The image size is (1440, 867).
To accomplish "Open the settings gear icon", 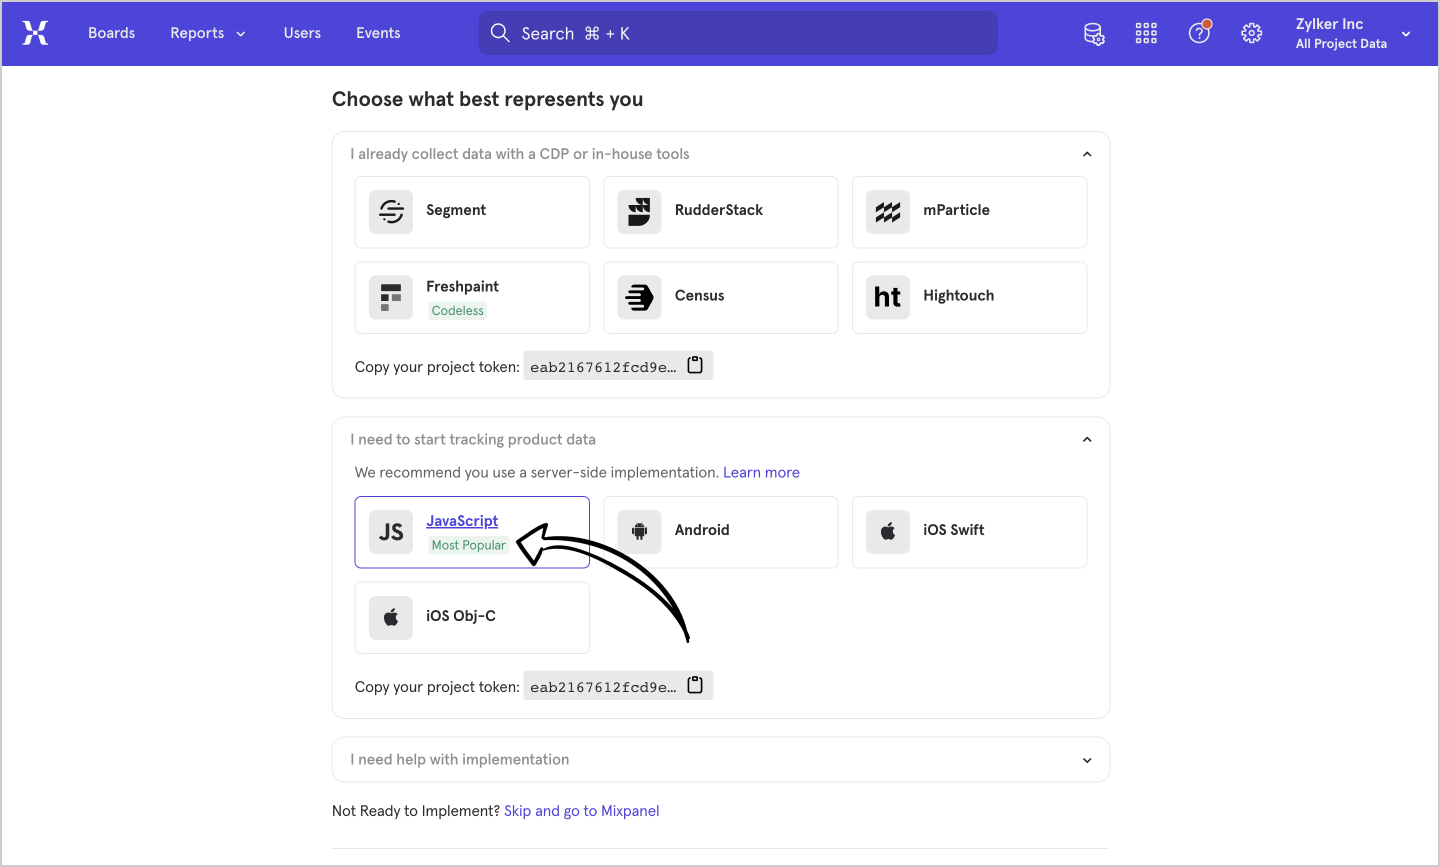I will tap(1251, 34).
